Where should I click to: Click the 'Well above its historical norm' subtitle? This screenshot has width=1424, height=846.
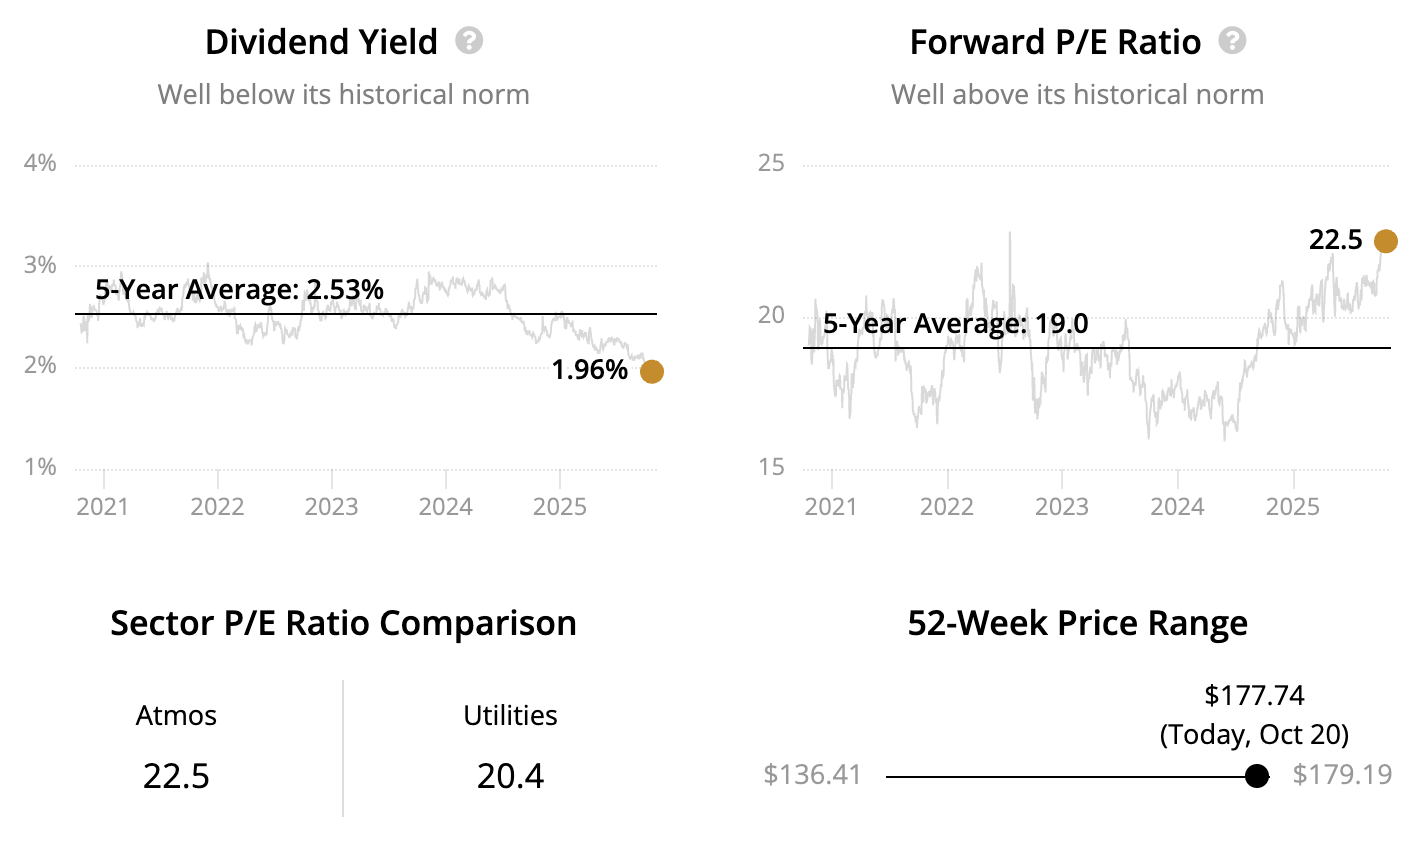tap(1077, 95)
